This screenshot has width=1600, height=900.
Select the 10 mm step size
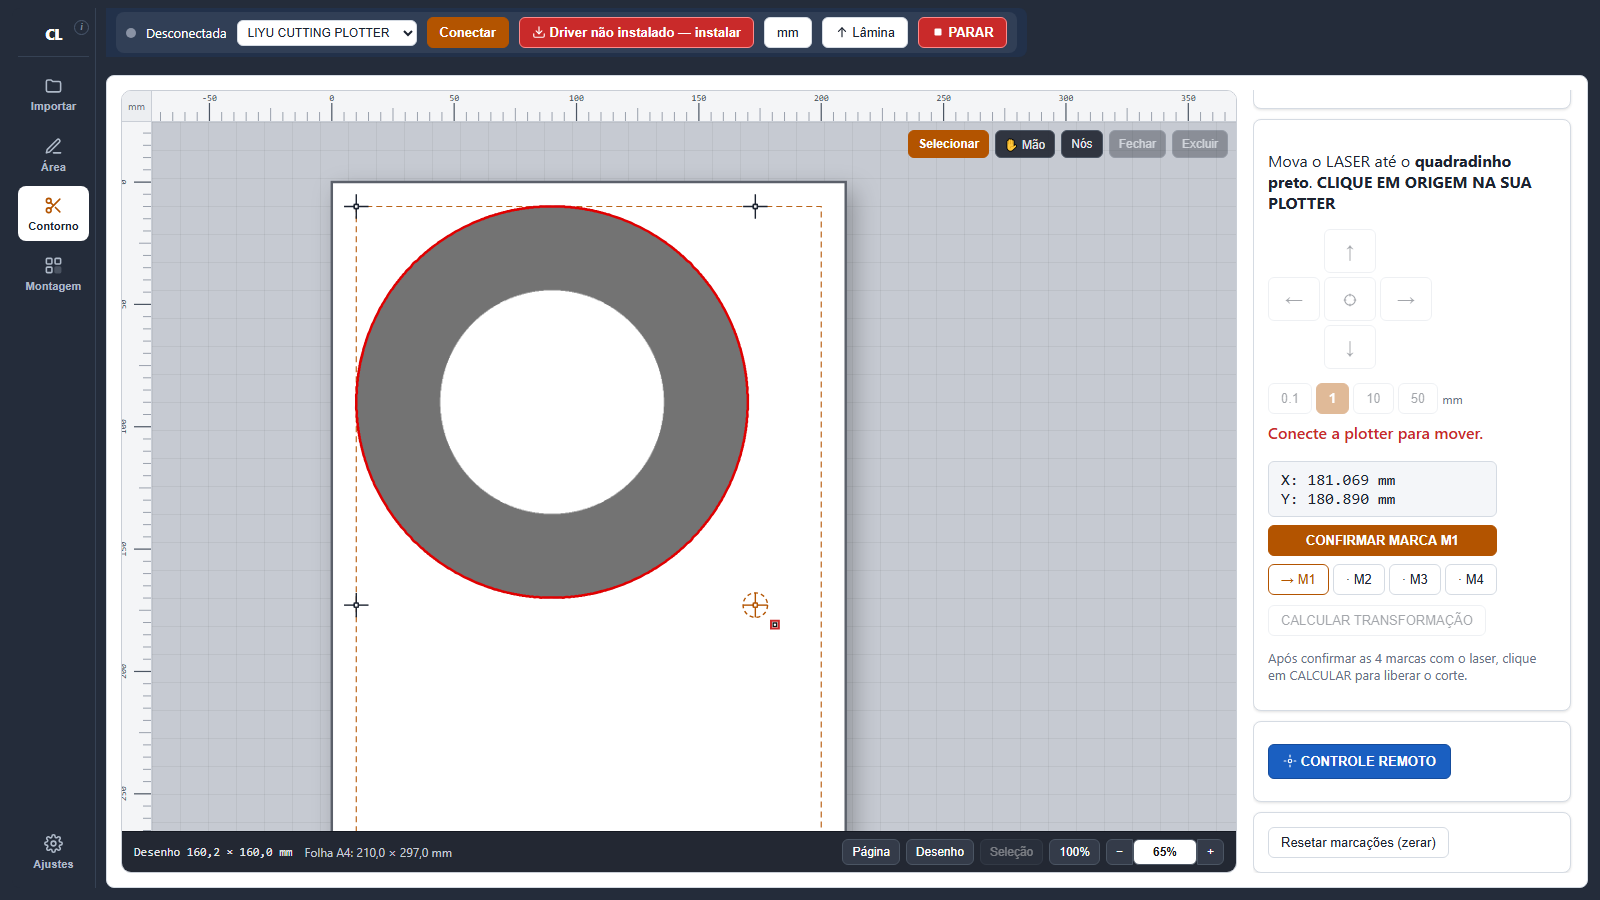(x=1373, y=398)
